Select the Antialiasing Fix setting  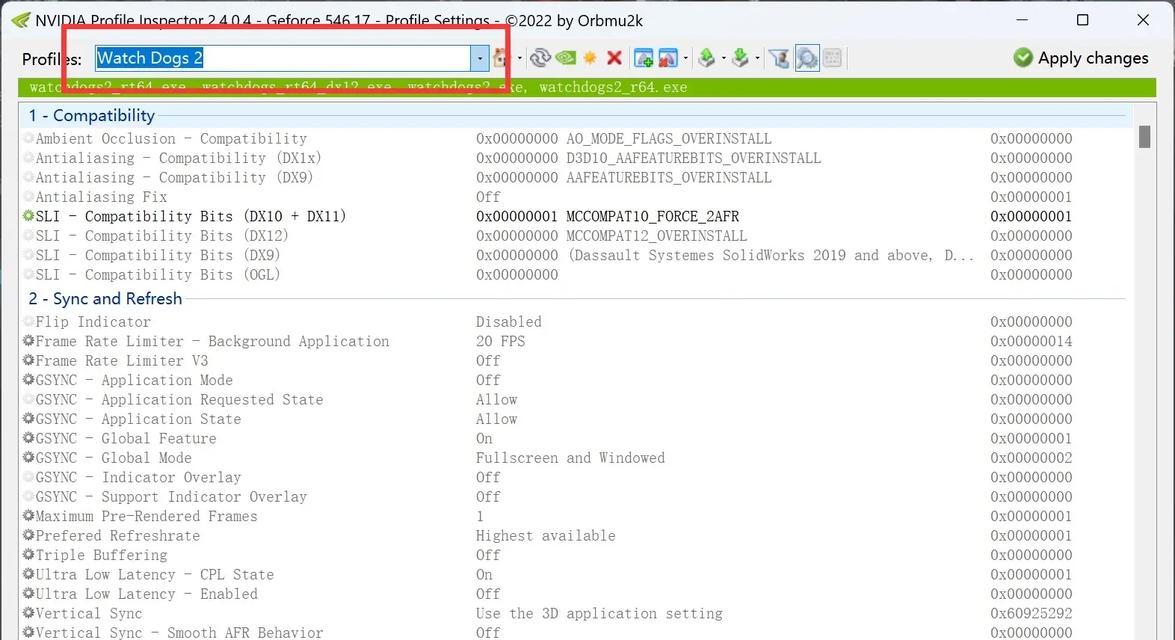tap(101, 197)
